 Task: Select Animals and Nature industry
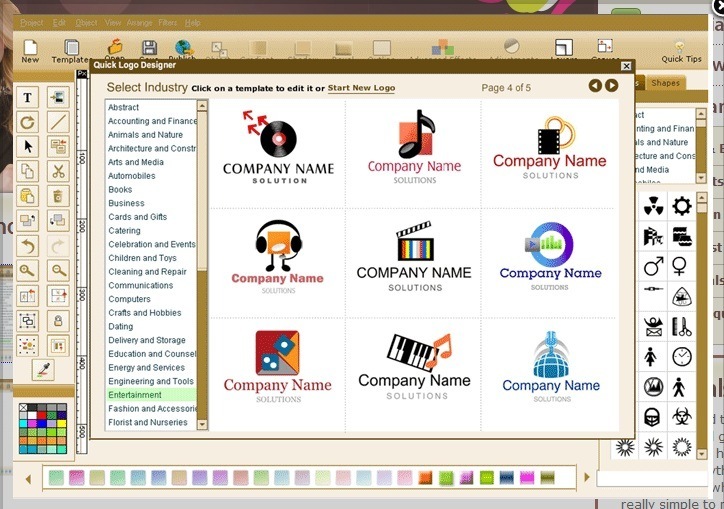pyautogui.click(x=151, y=135)
